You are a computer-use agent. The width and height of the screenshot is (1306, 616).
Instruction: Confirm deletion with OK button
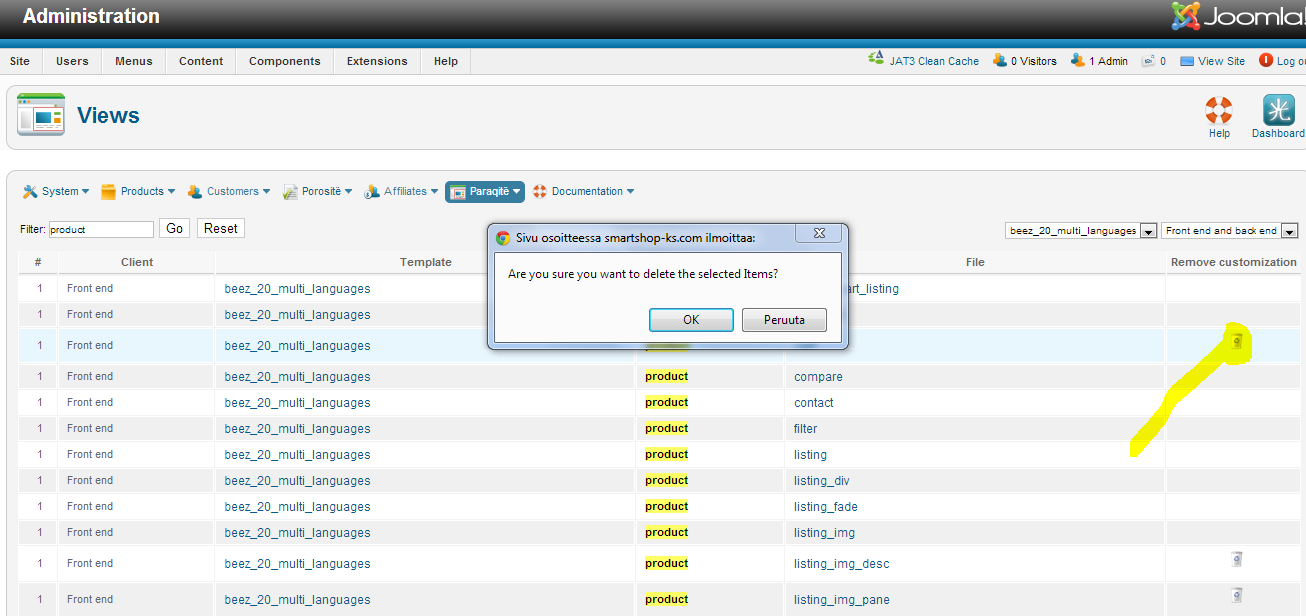click(691, 320)
